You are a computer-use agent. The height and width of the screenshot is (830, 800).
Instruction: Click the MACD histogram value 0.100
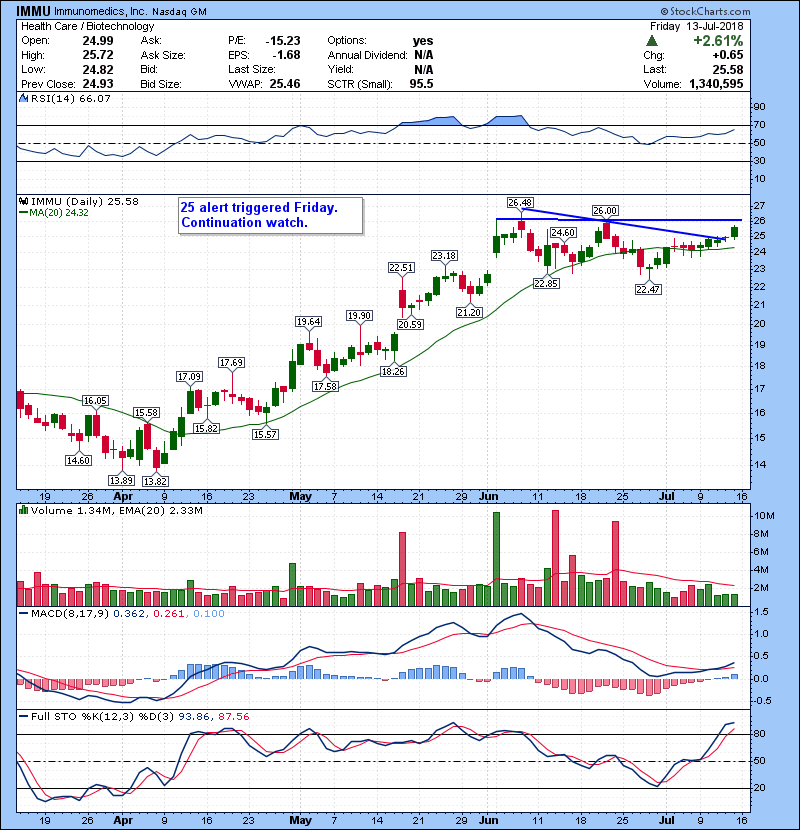click(209, 614)
